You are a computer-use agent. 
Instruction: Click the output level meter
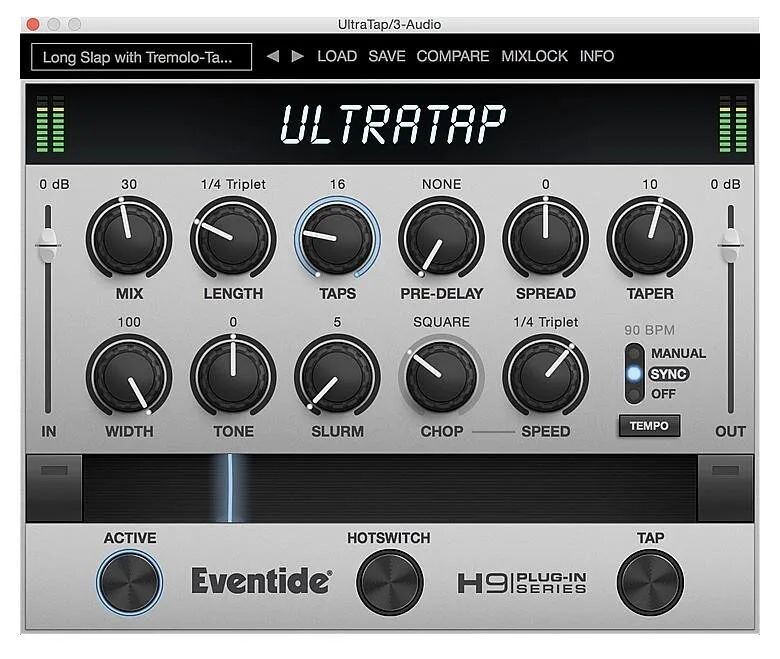[x=733, y=124]
